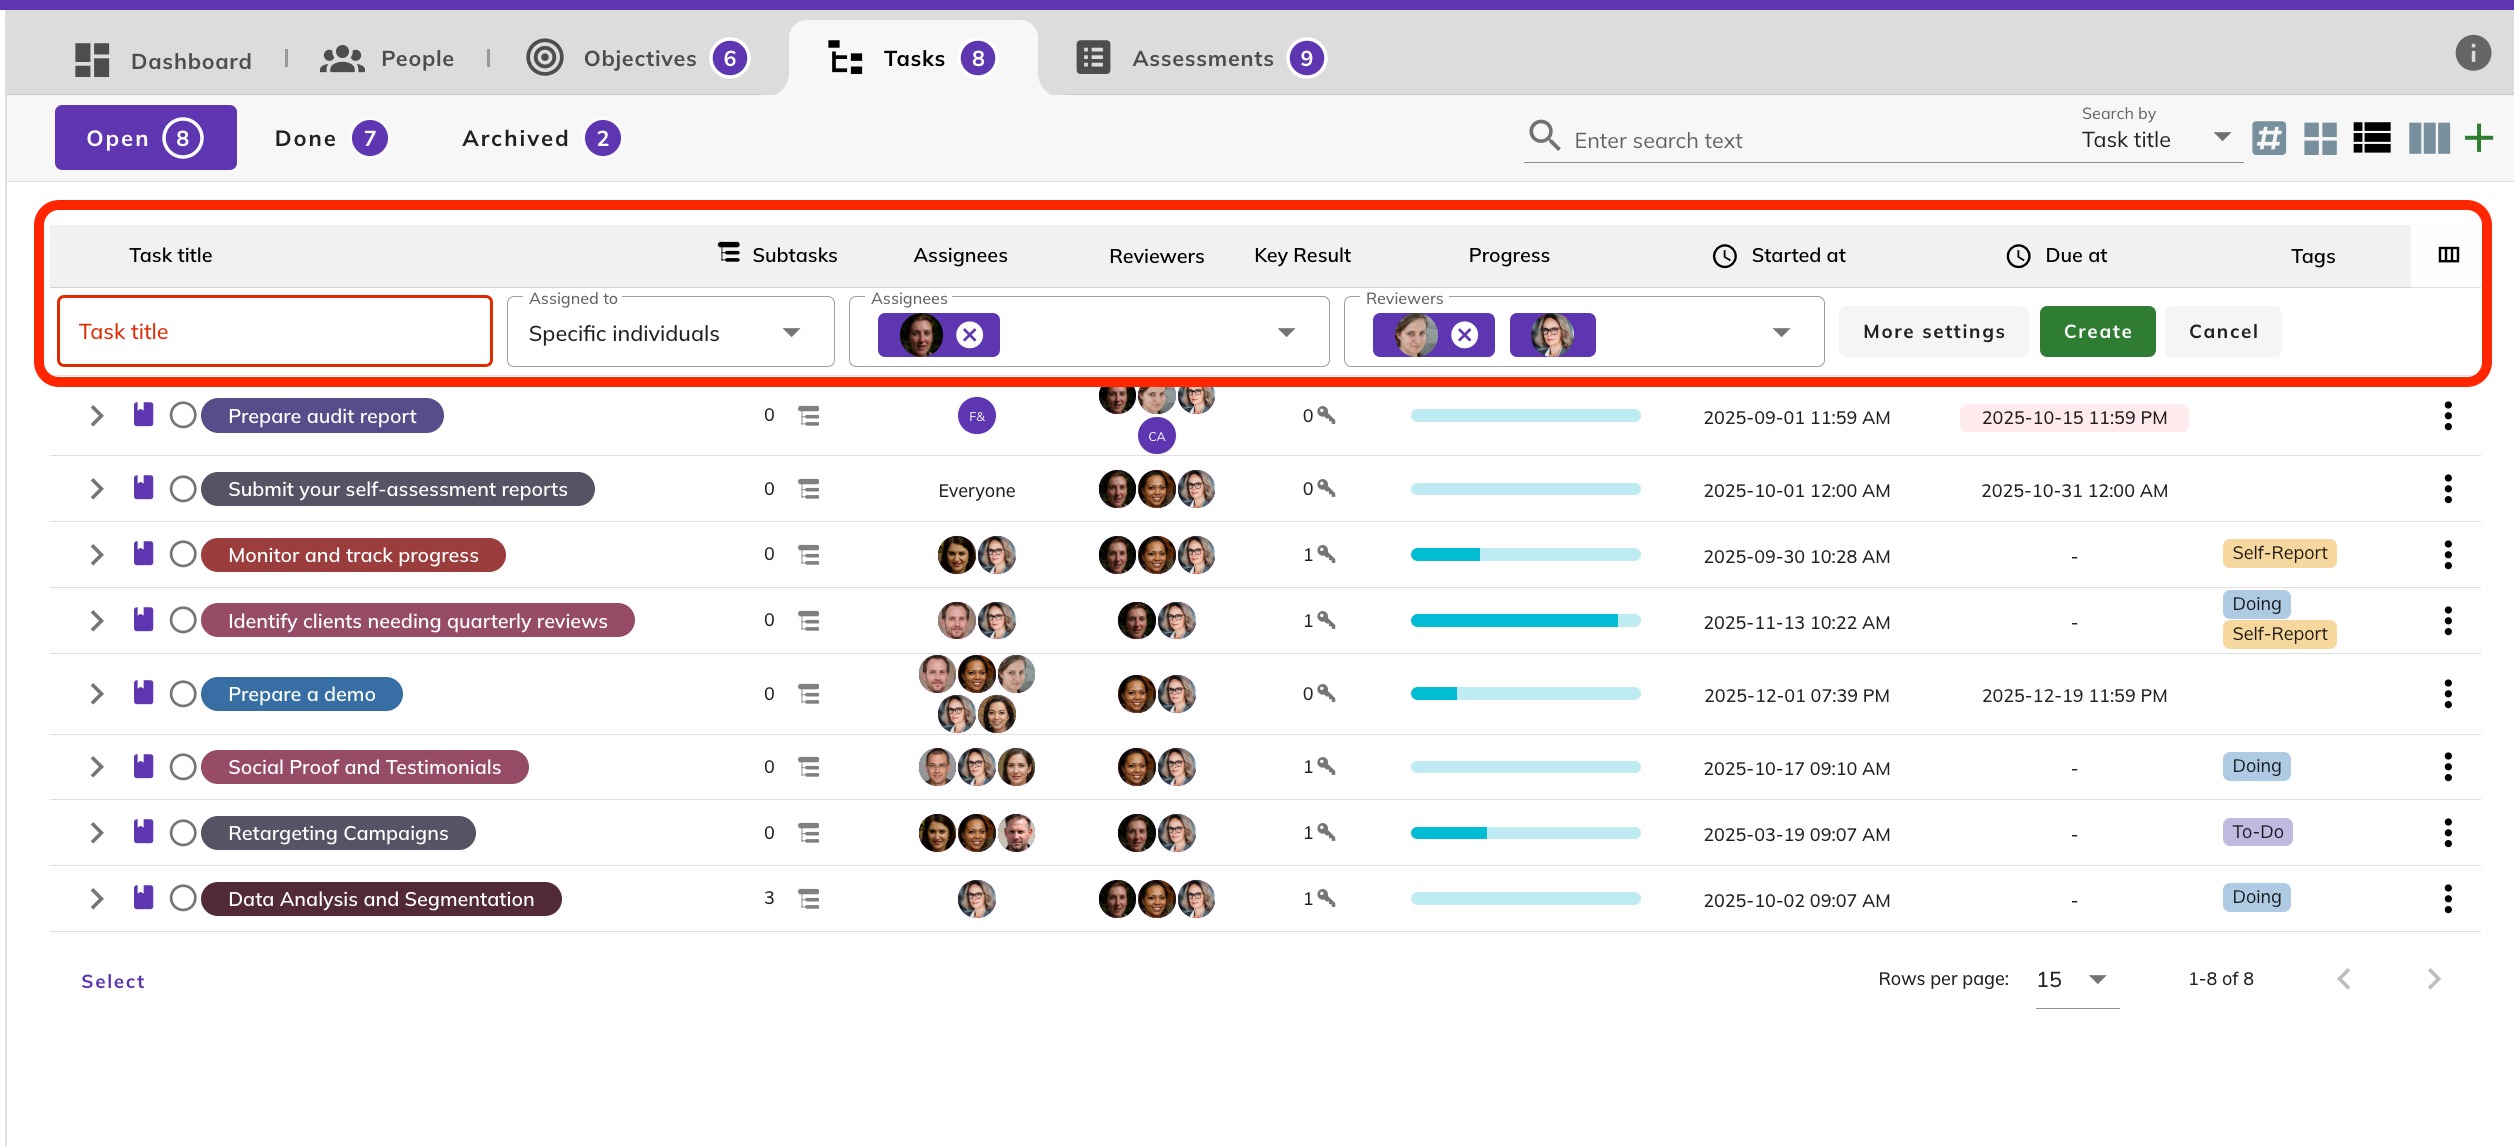The image size is (2514, 1146).
Task: Switch to the kanban columns view icon
Action: point(2429,138)
